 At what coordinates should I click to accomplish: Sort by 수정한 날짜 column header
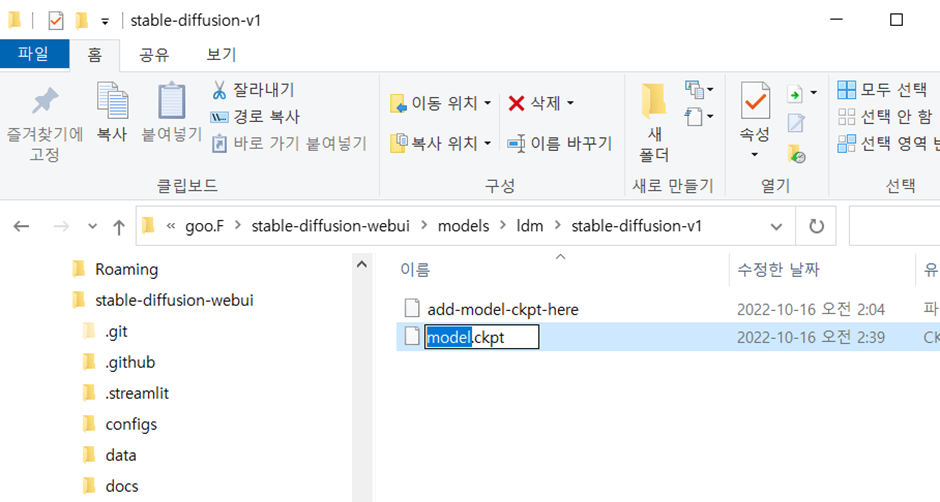(x=778, y=270)
